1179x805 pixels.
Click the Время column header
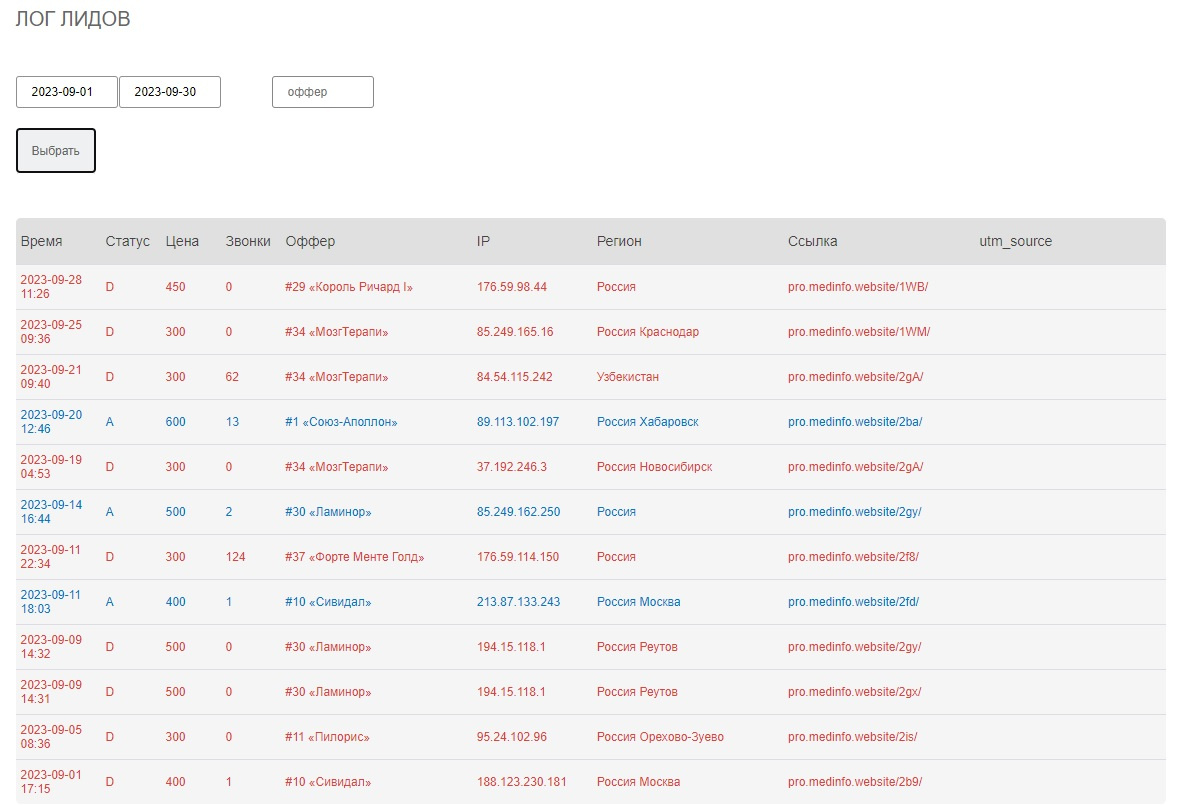pos(41,241)
